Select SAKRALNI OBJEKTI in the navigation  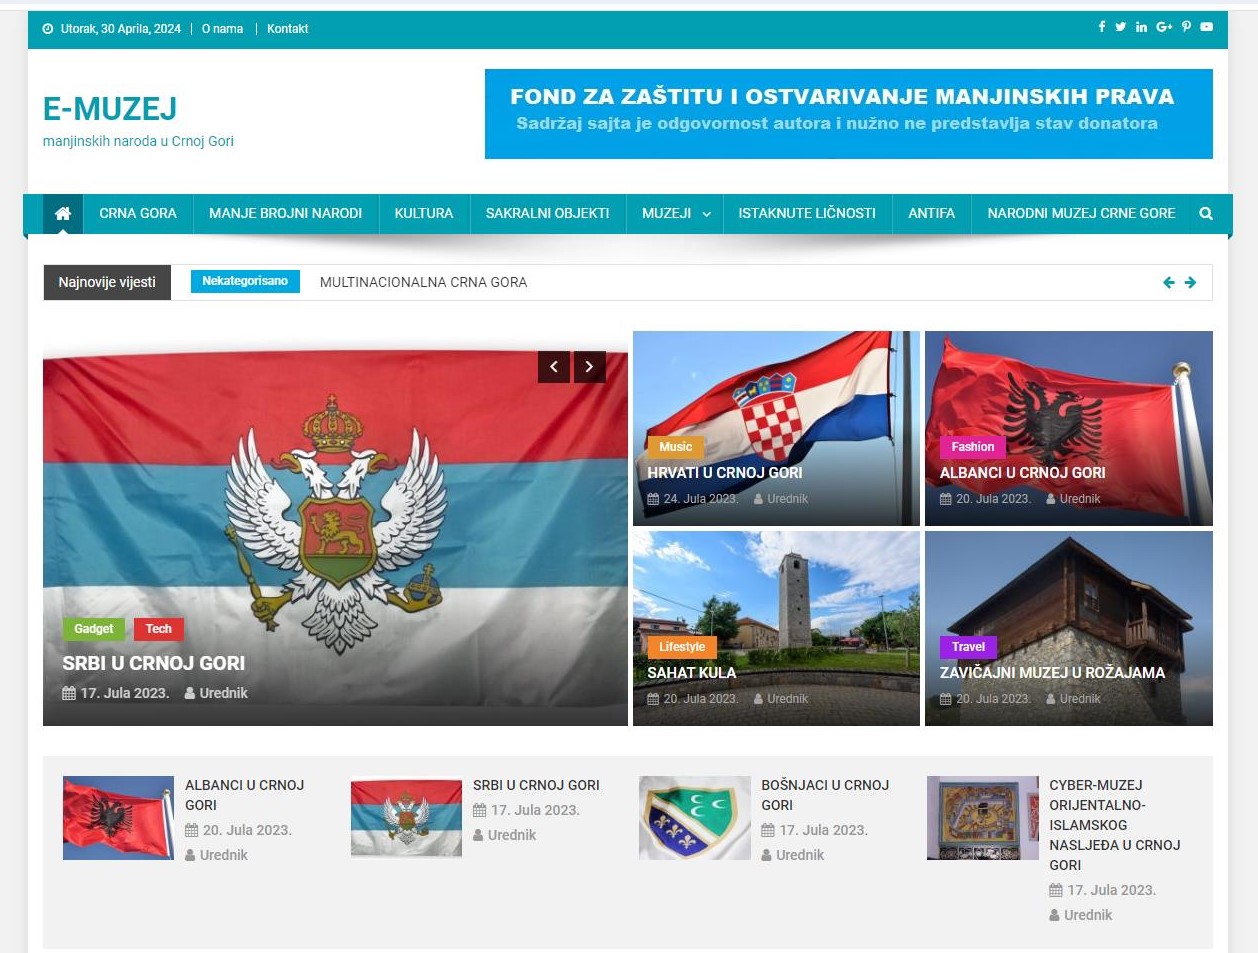pos(547,213)
